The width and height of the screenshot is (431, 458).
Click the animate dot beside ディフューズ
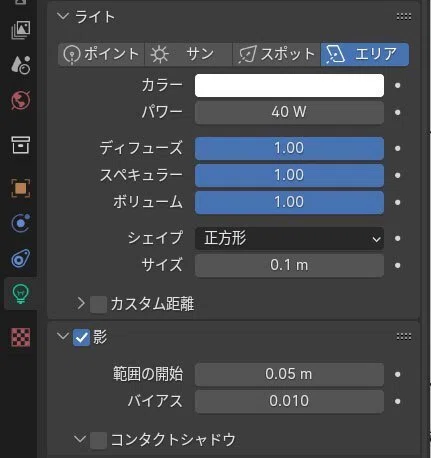pyautogui.click(x=397, y=148)
